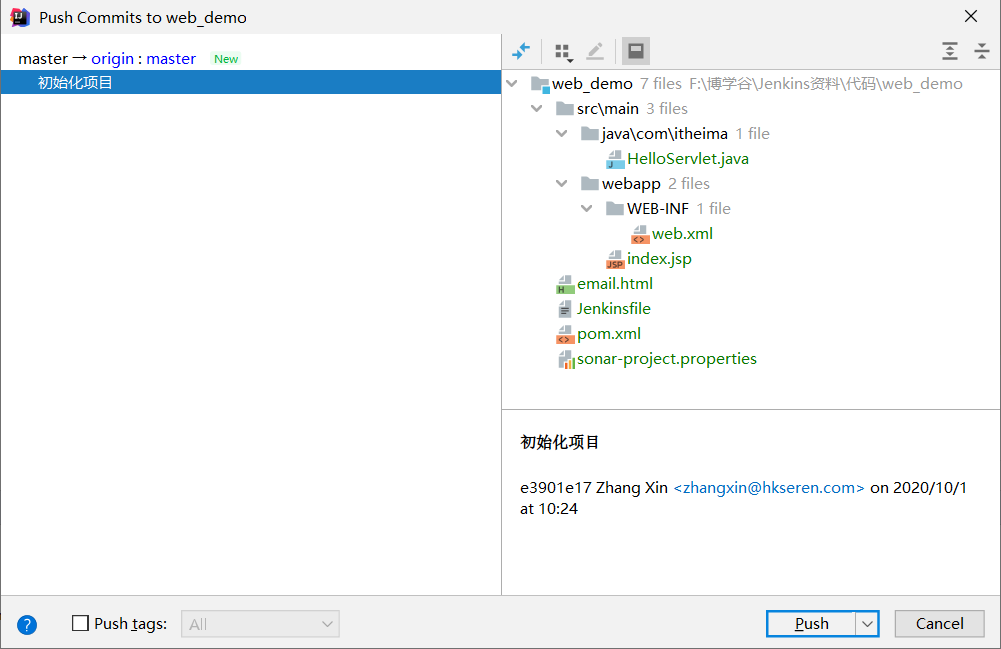The image size is (1001, 649).
Task: Collapse the WEB-INF folder node
Action: click(x=588, y=209)
